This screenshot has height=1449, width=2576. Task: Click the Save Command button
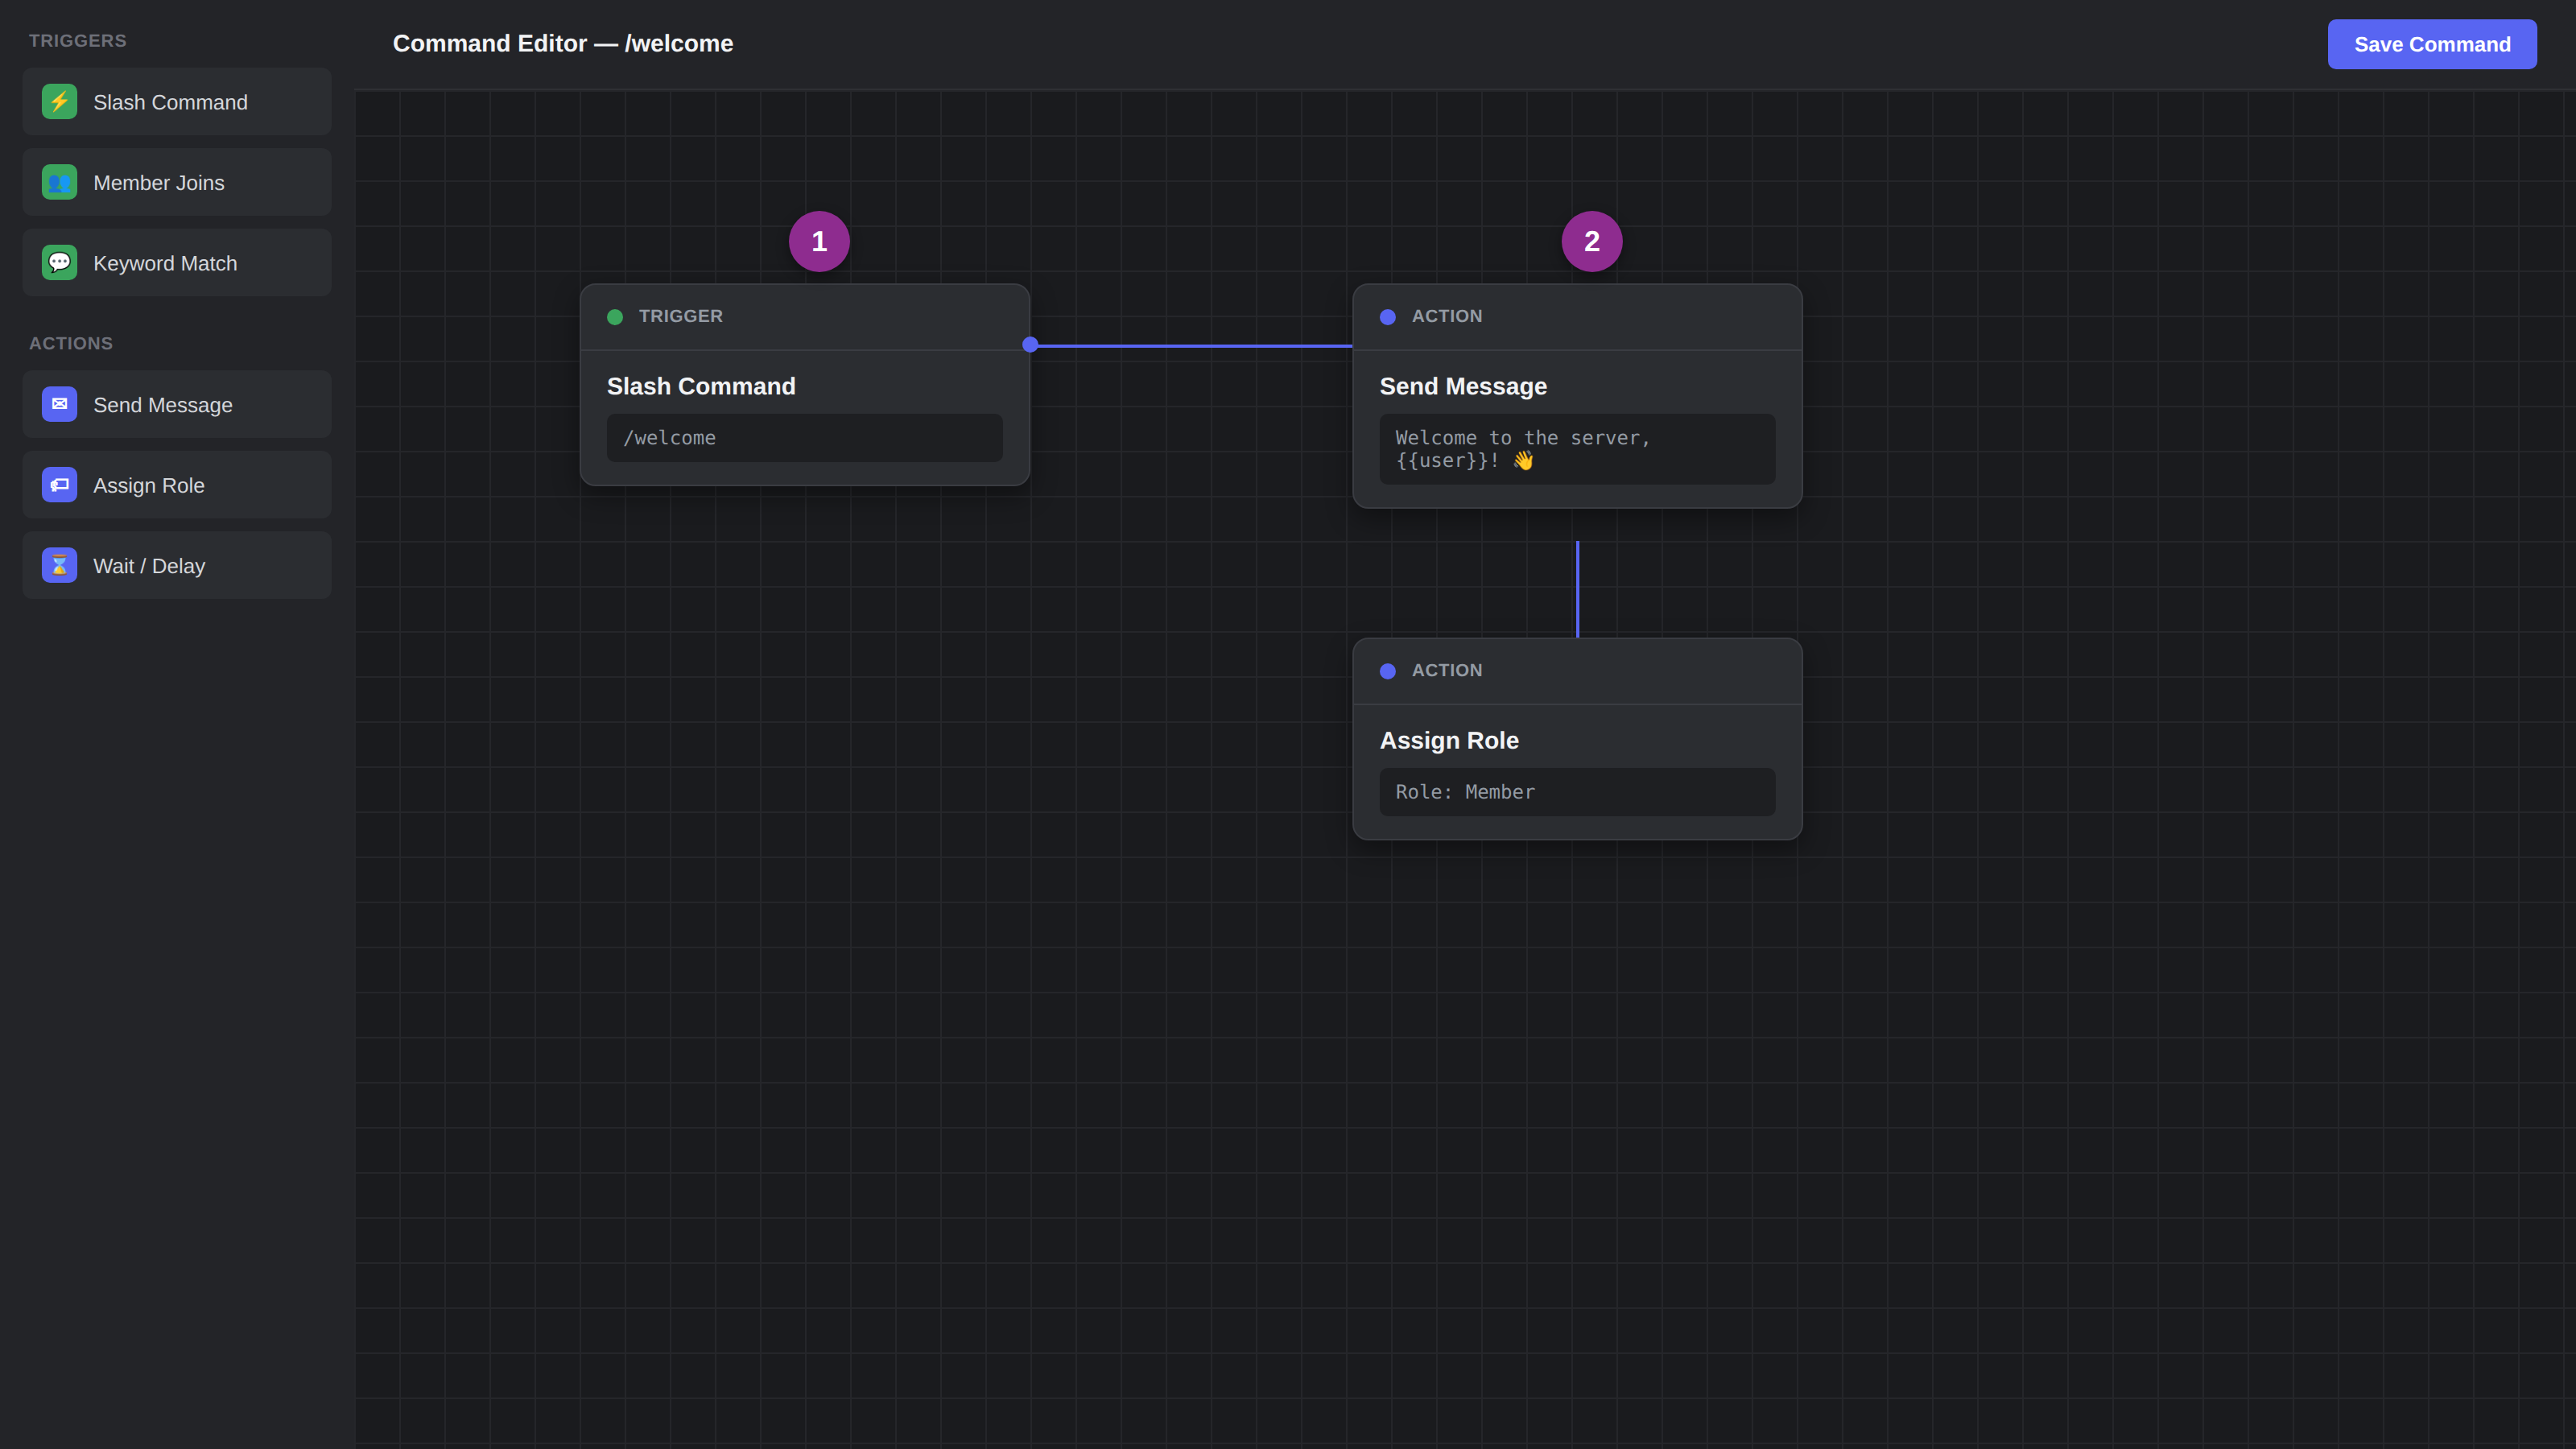(2432, 44)
